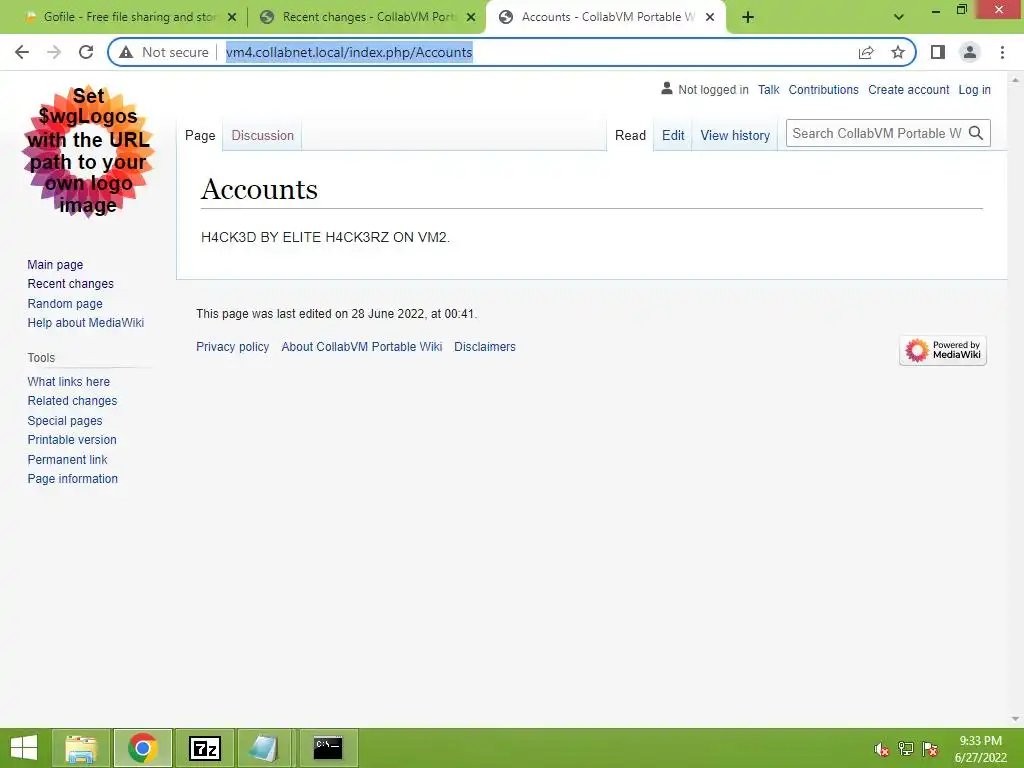The width and height of the screenshot is (1024, 768).
Task: Open the Discussion tab
Action: click(x=263, y=135)
